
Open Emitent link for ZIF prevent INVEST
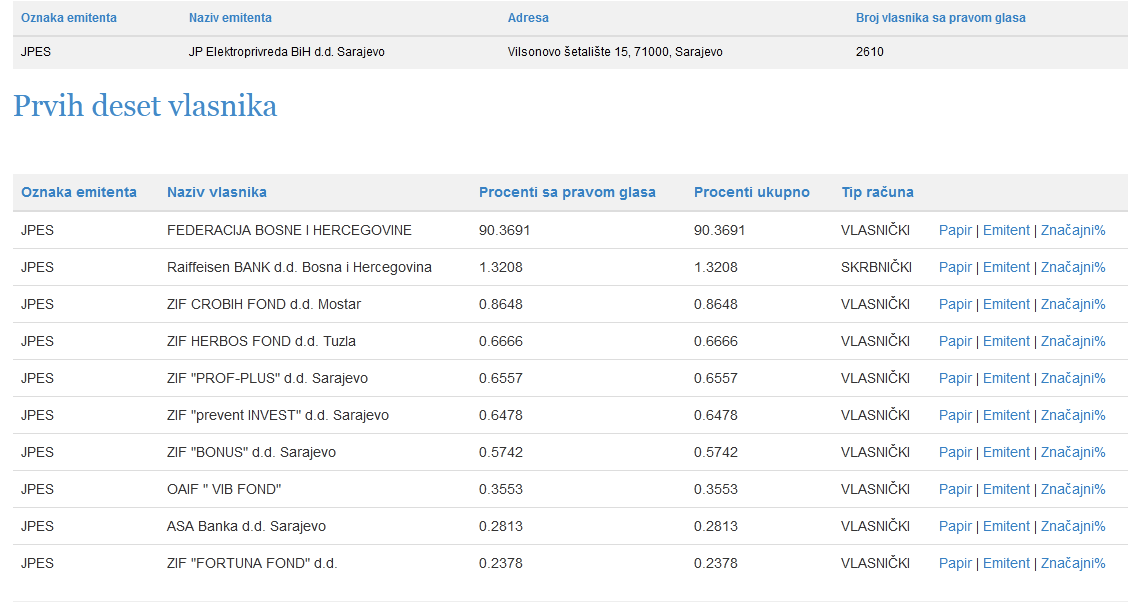[1006, 416]
